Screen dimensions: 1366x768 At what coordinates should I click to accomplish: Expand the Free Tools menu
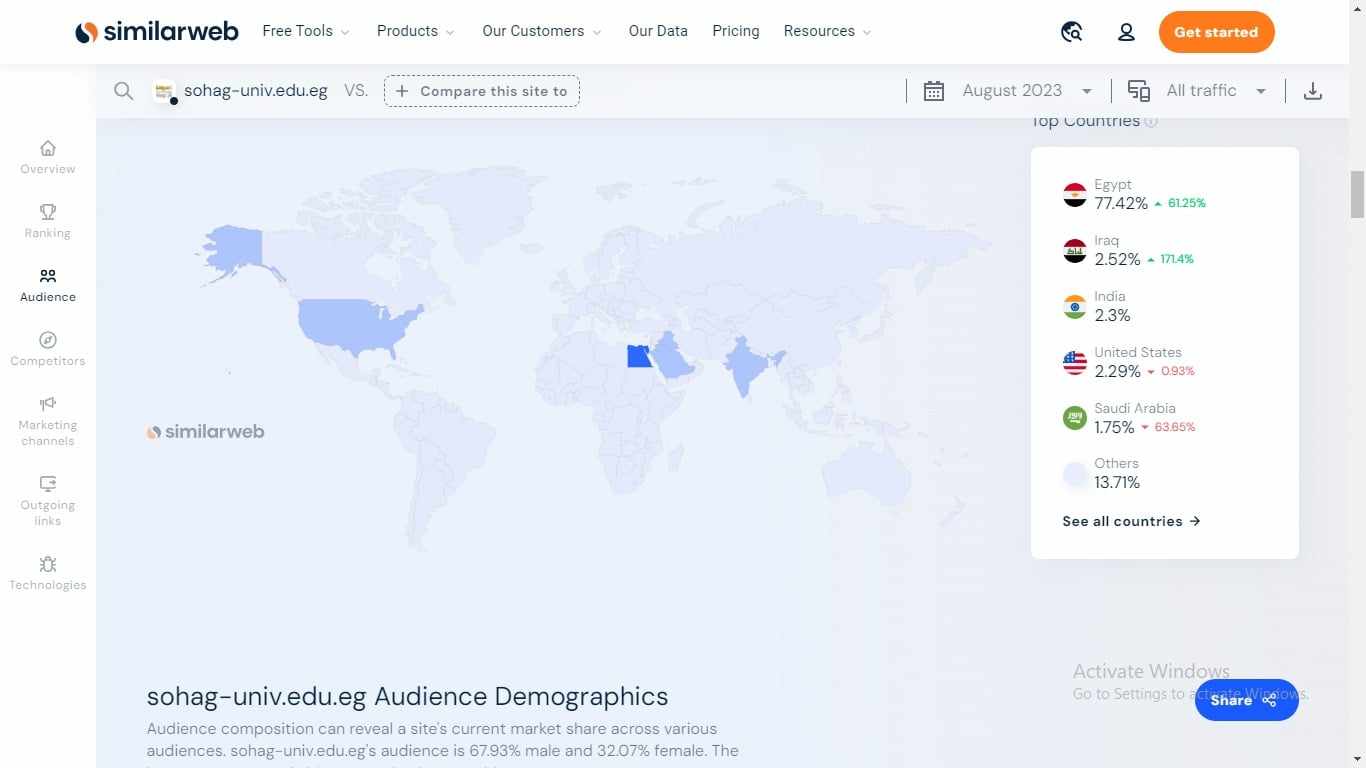tap(306, 31)
